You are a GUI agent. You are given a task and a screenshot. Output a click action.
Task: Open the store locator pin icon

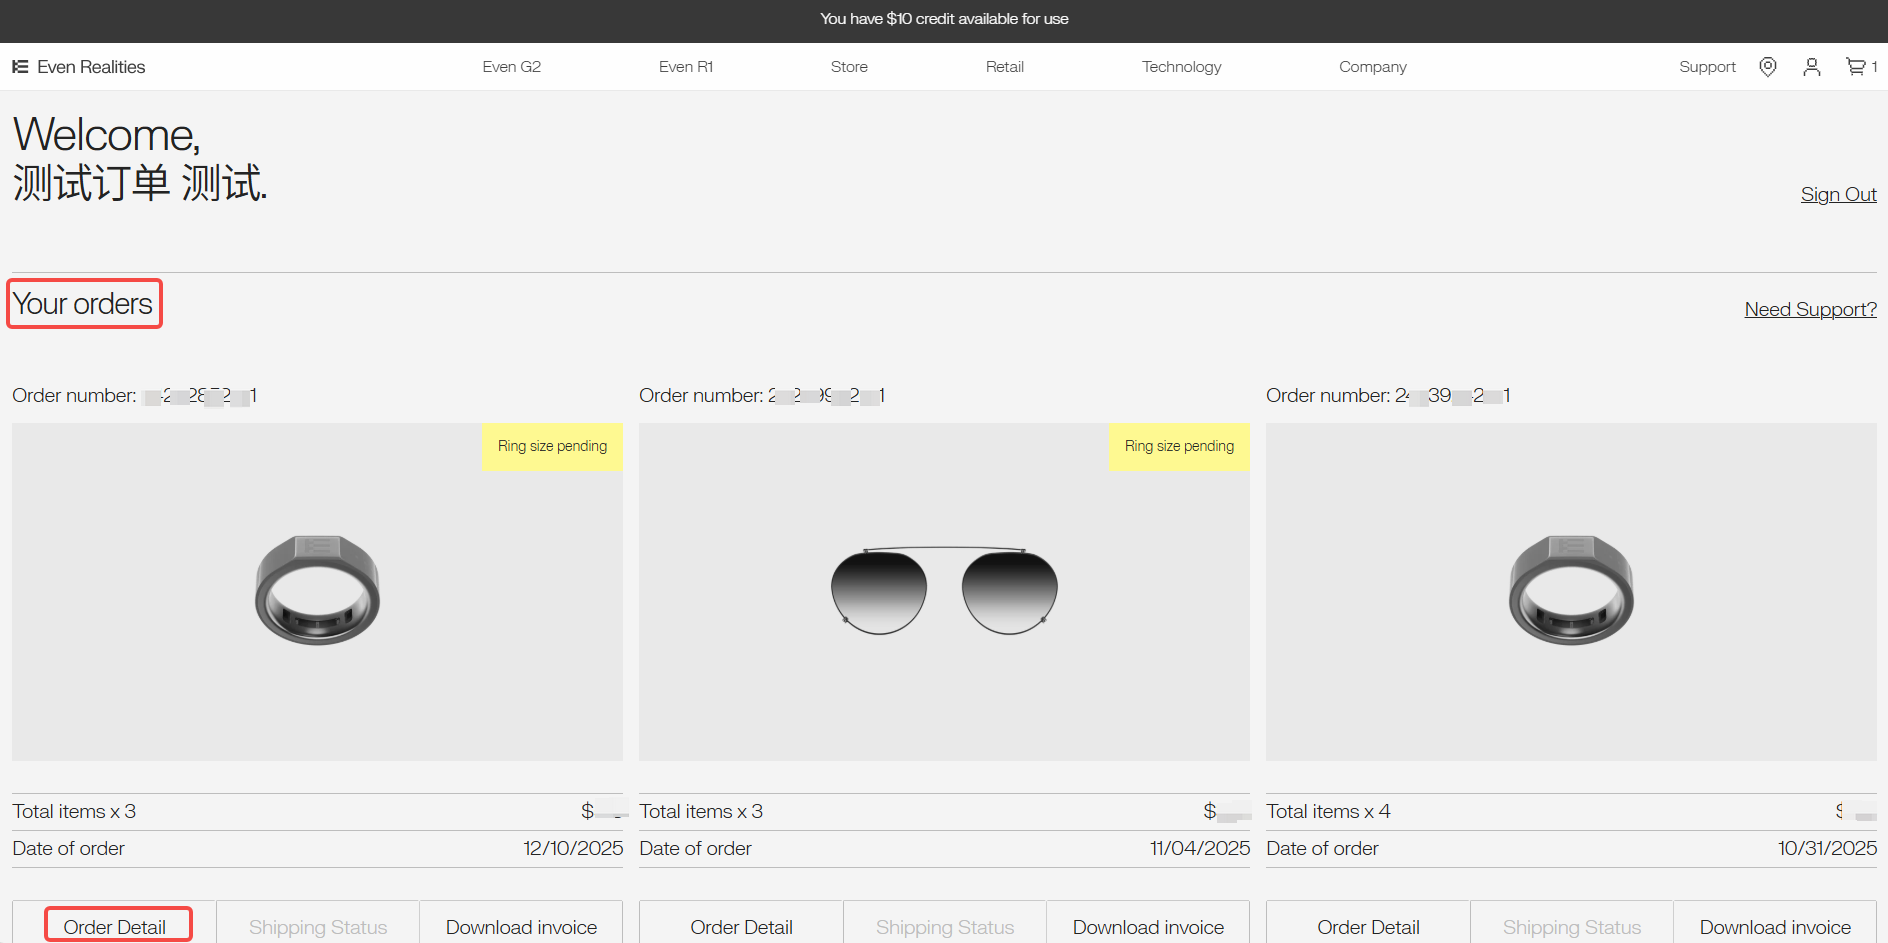[1768, 67]
